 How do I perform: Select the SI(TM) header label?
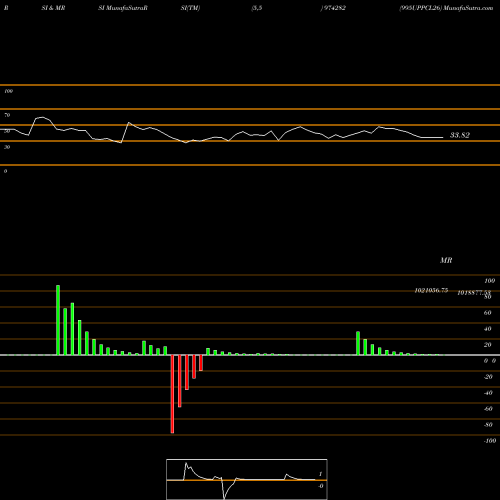point(190,8)
